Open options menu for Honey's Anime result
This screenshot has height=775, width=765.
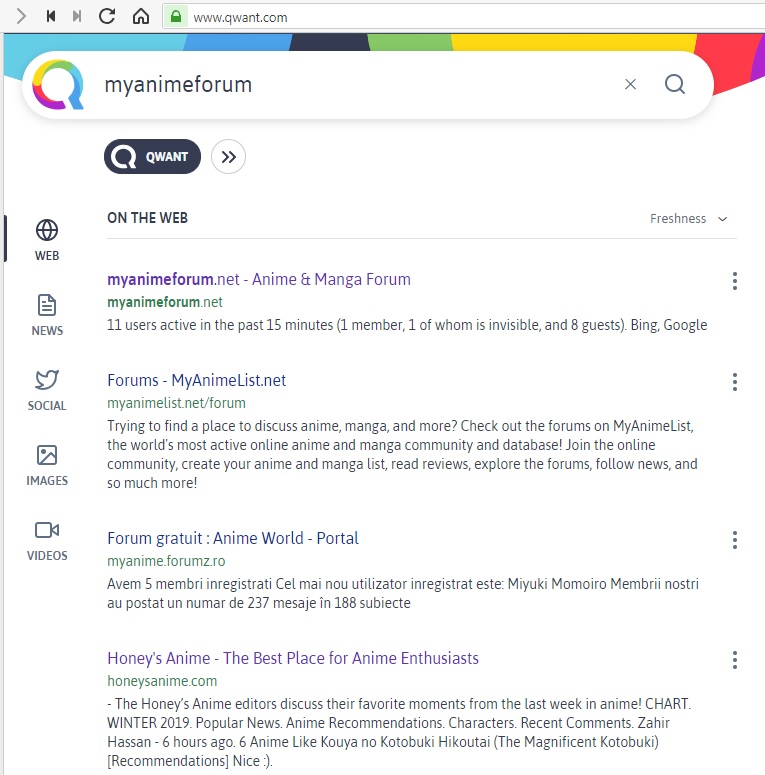coord(735,660)
